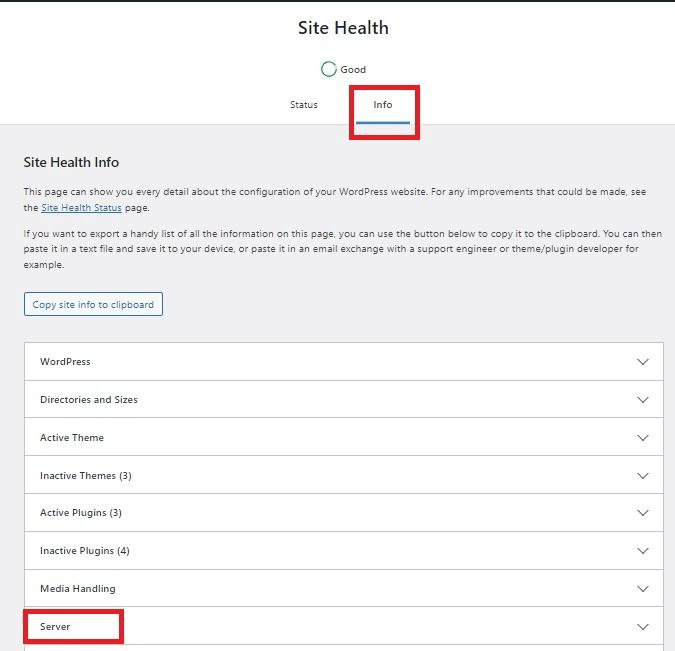Expand the Server section
Viewport: 675px width, 651px height.
56,627
